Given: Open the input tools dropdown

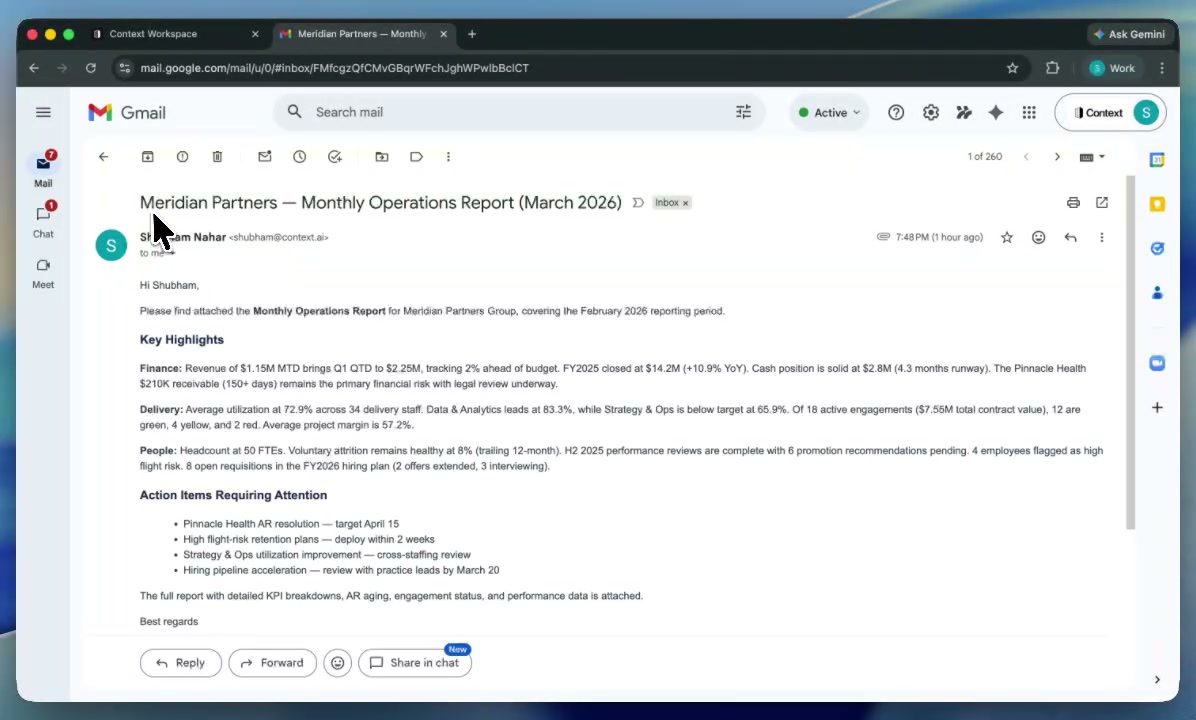Looking at the screenshot, I should click(1092, 156).
